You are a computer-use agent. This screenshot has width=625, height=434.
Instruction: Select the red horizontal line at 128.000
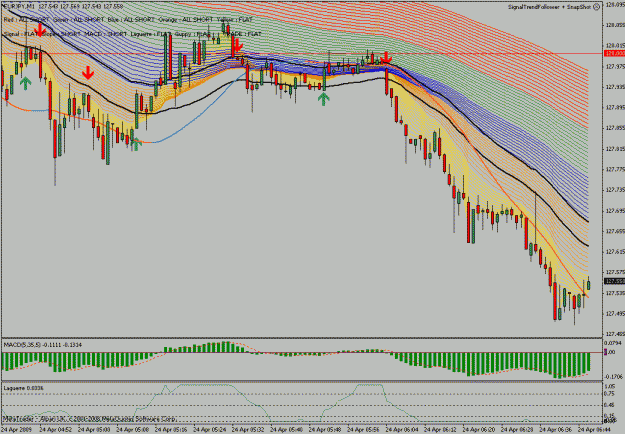303,53
